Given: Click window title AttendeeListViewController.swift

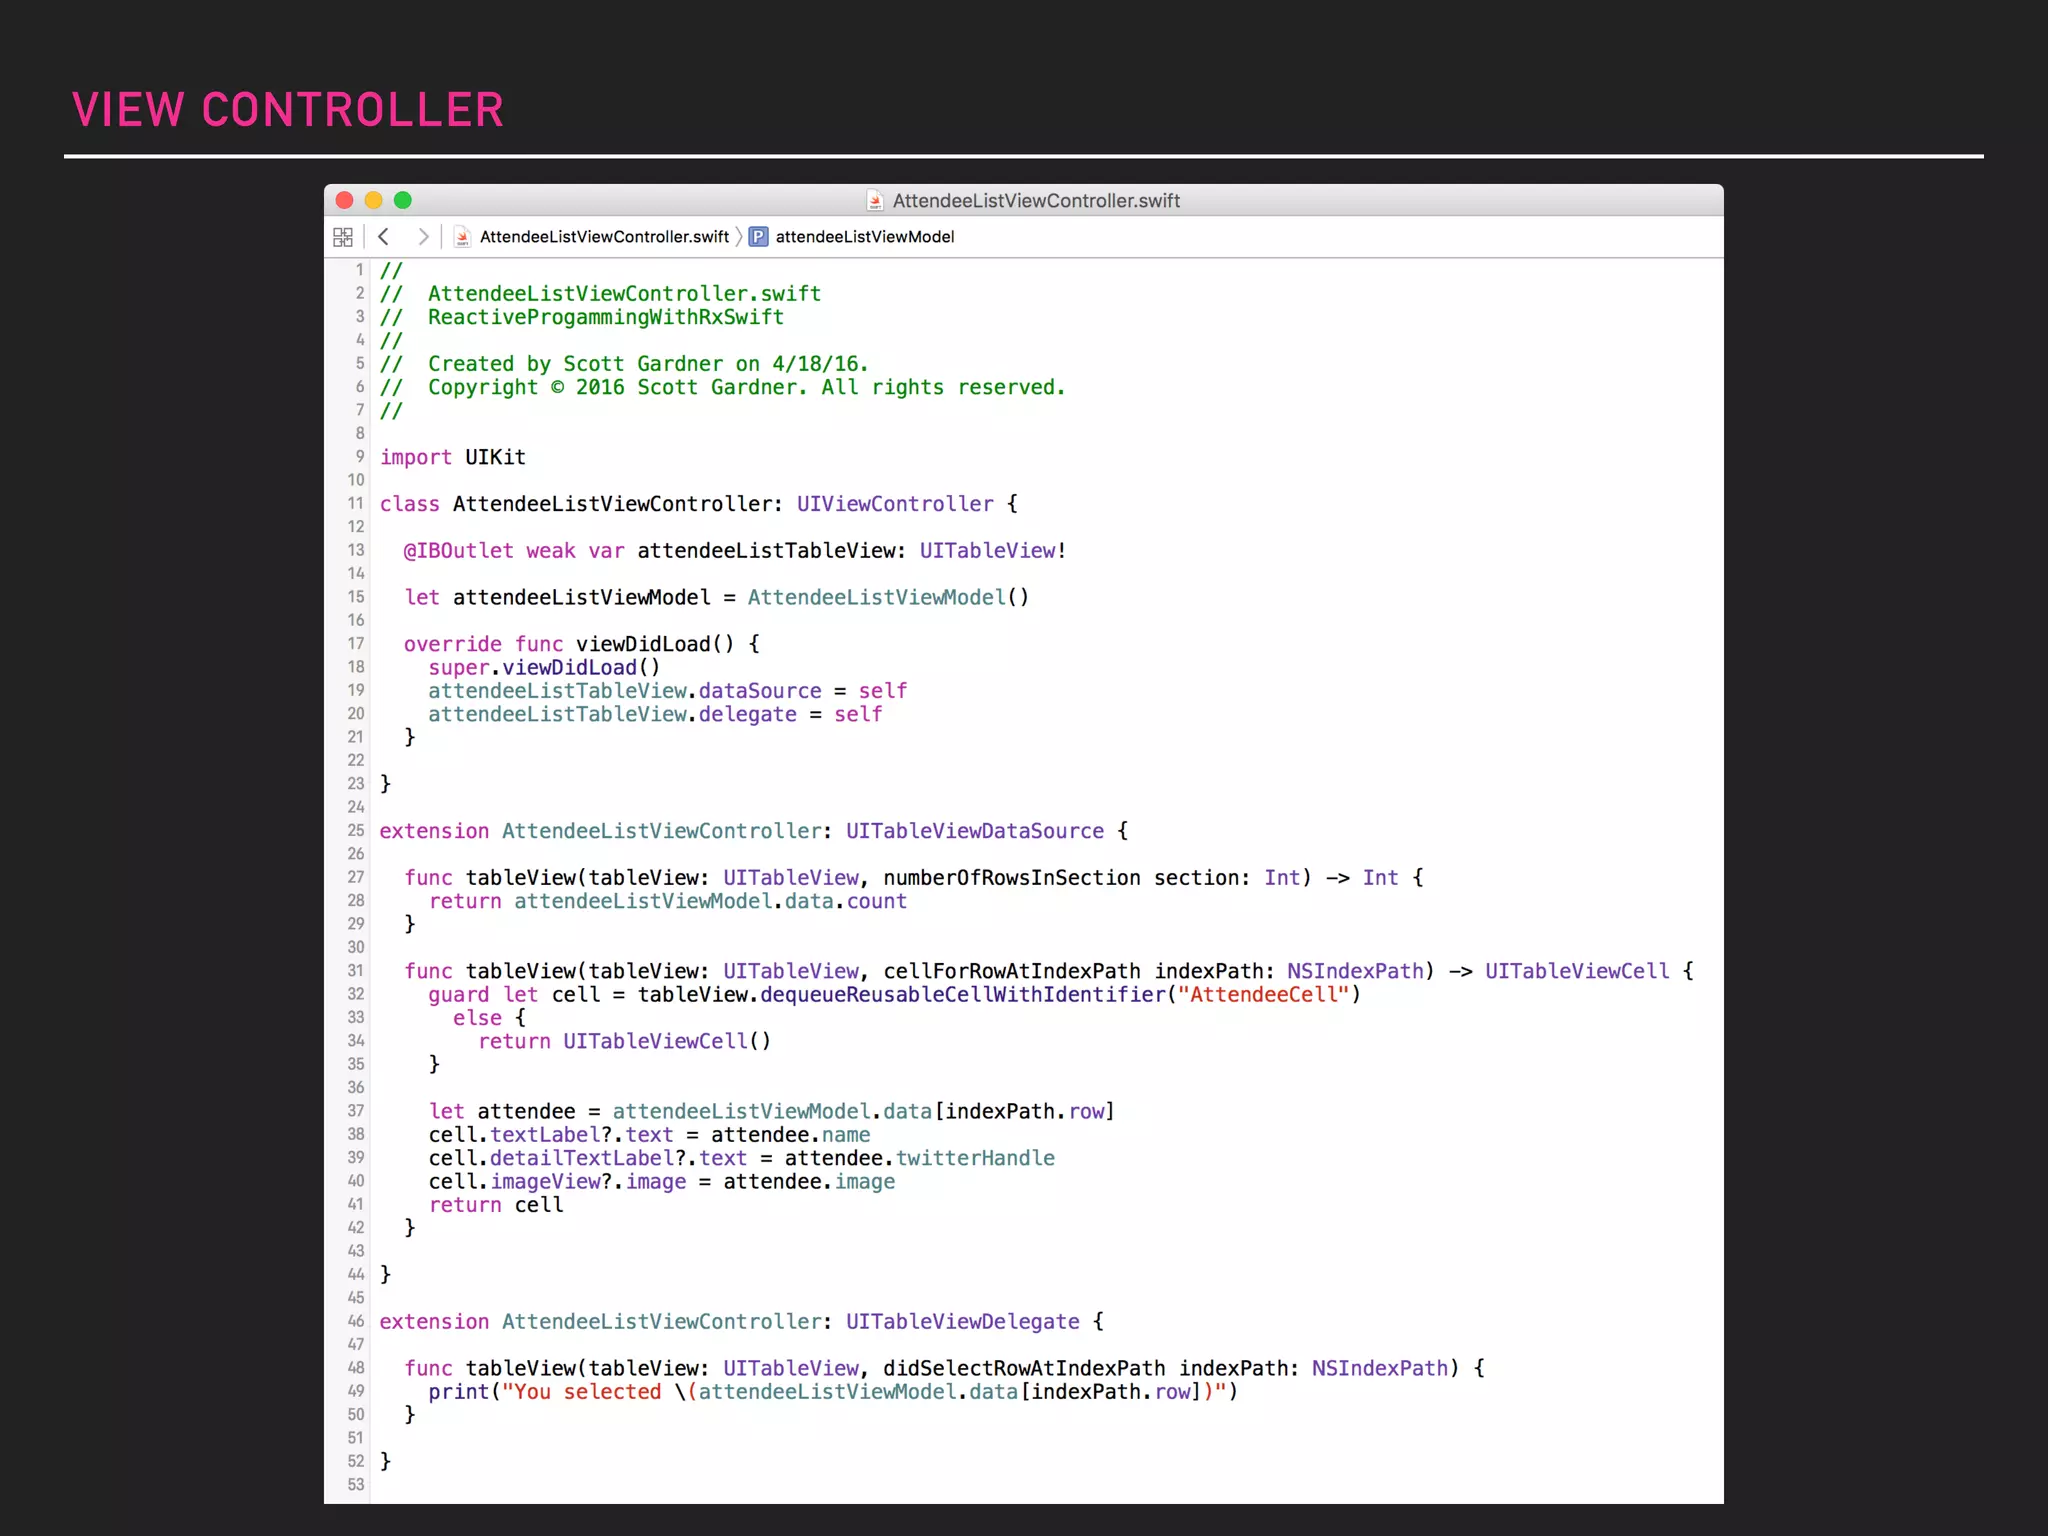Looking at the screenshot, I should click(x=1036, y=201).
